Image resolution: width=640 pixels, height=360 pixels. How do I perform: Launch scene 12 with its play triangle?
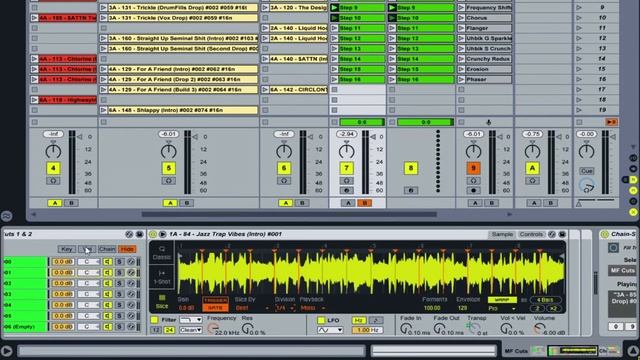click(578, 38)
